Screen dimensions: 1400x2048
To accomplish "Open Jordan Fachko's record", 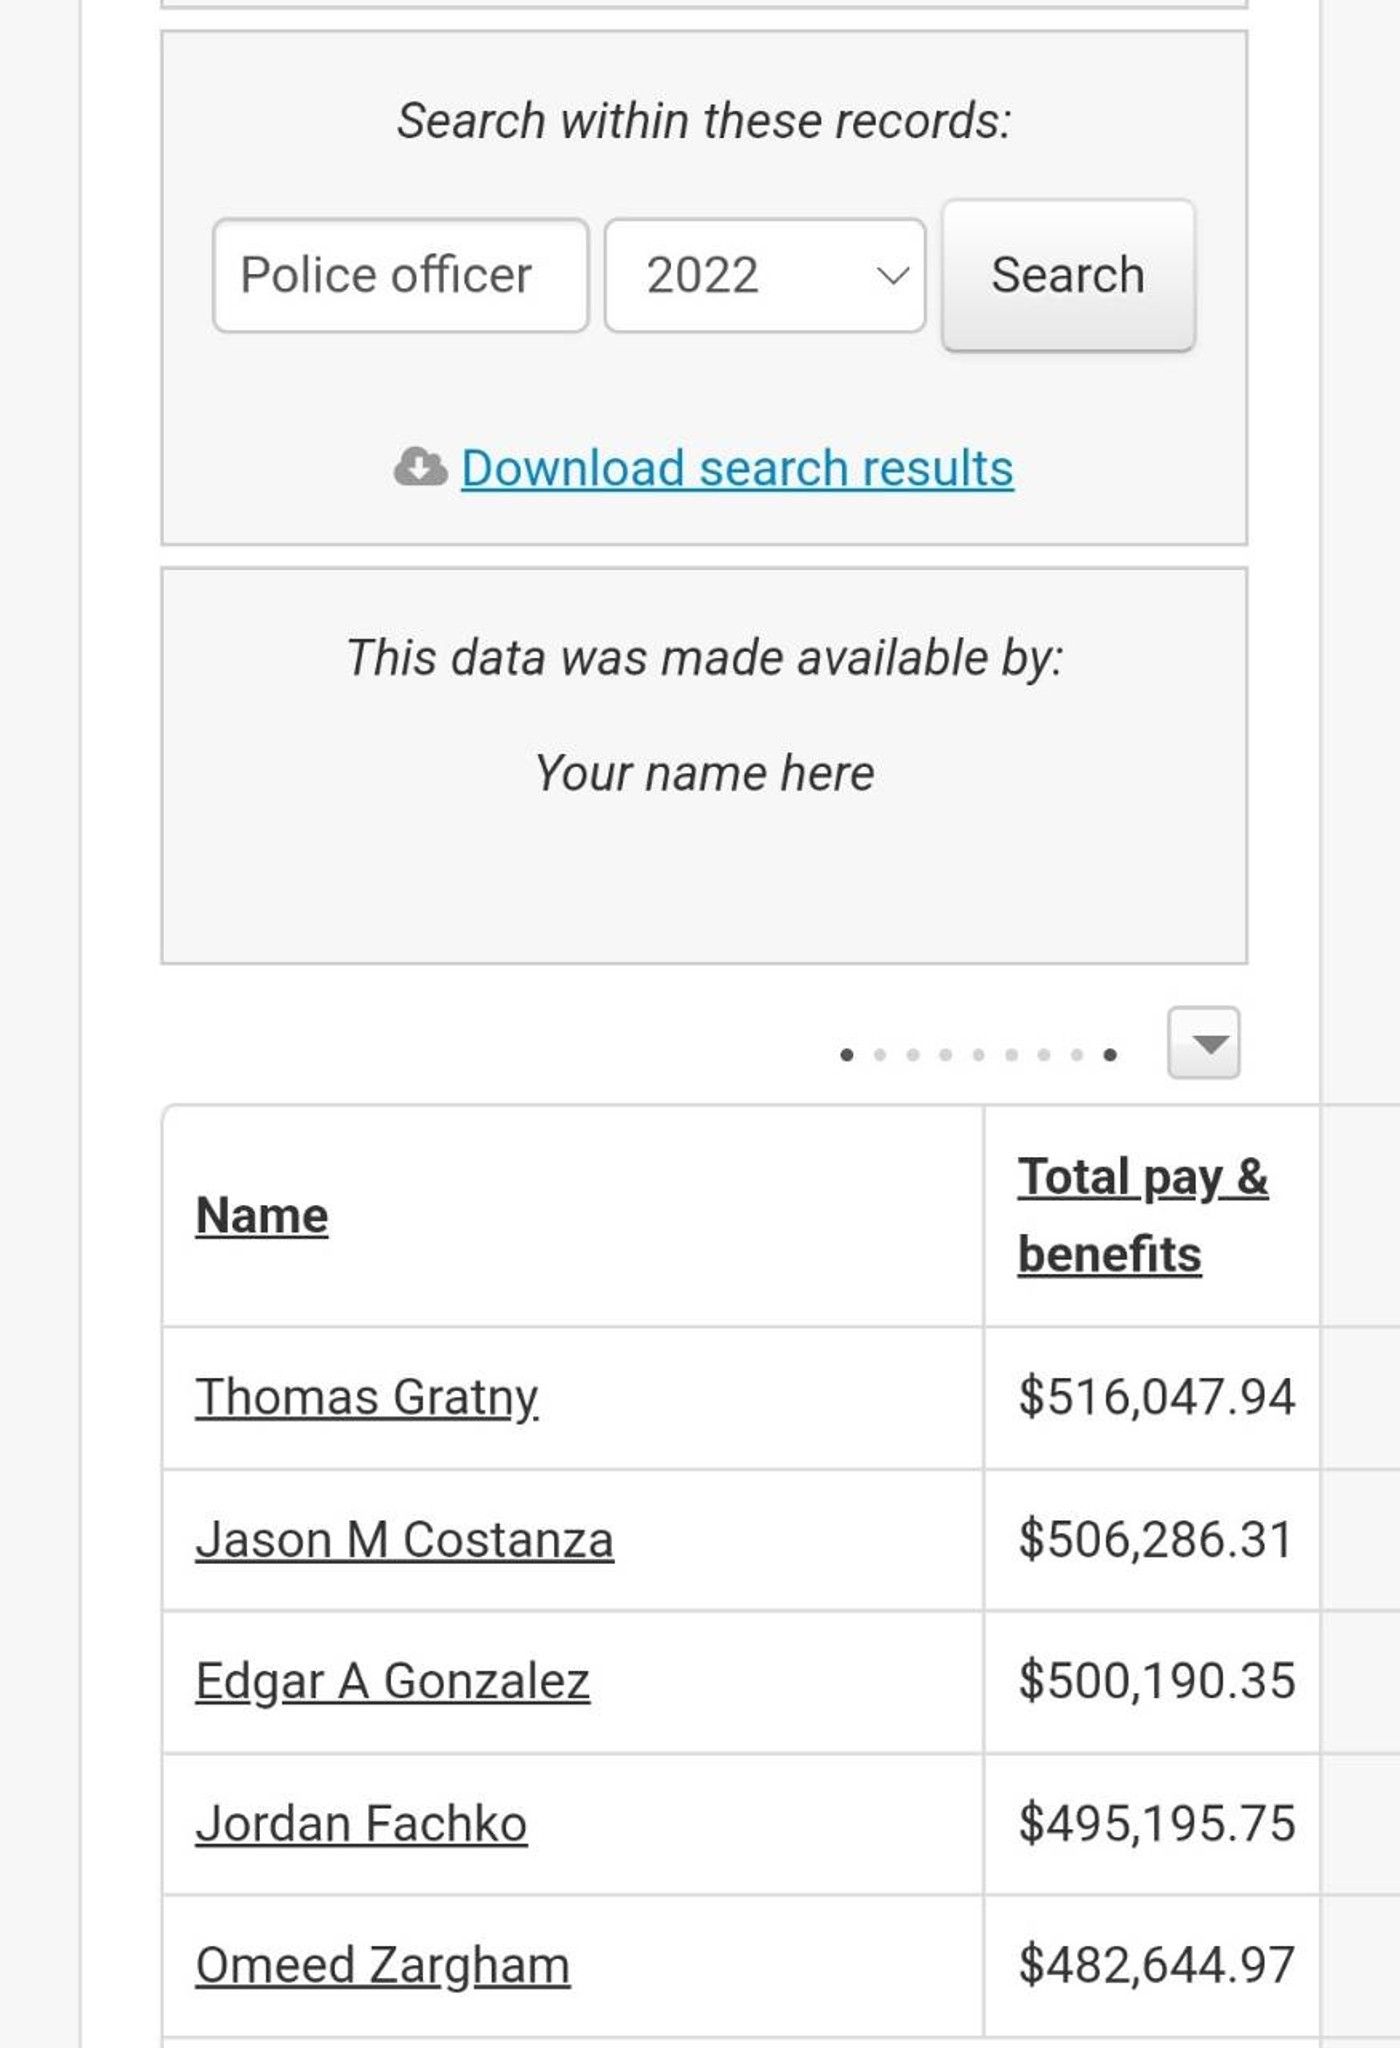I will click(361, 1823).
